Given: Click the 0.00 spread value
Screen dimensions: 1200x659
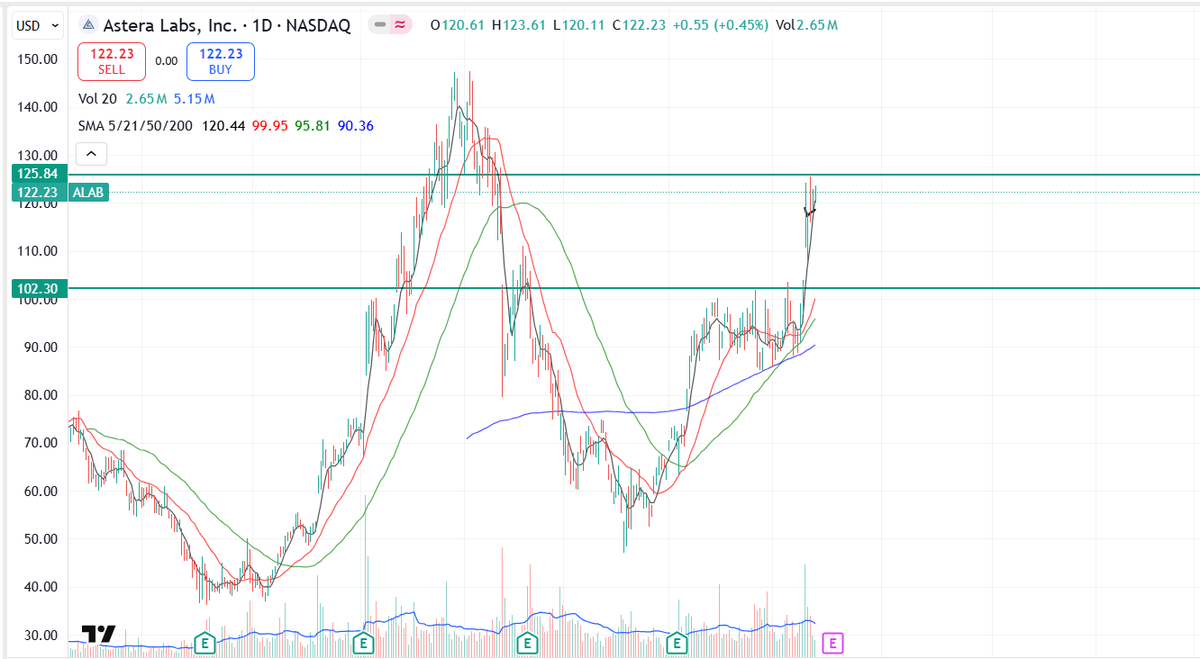Looking at the screenshot, I should click(x=166, y=61).
